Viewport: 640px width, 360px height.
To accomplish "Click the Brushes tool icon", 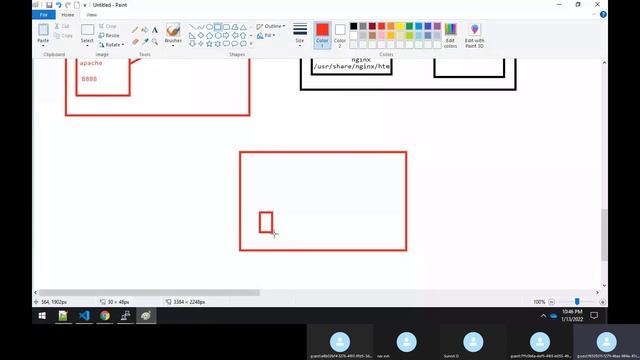I will tap(173, 30).
